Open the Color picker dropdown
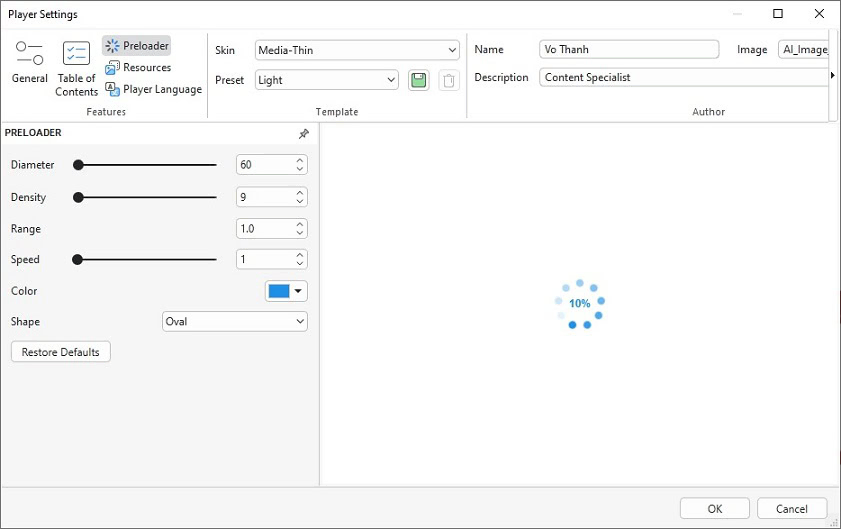841x529 pixels. (x=286, y=291)
